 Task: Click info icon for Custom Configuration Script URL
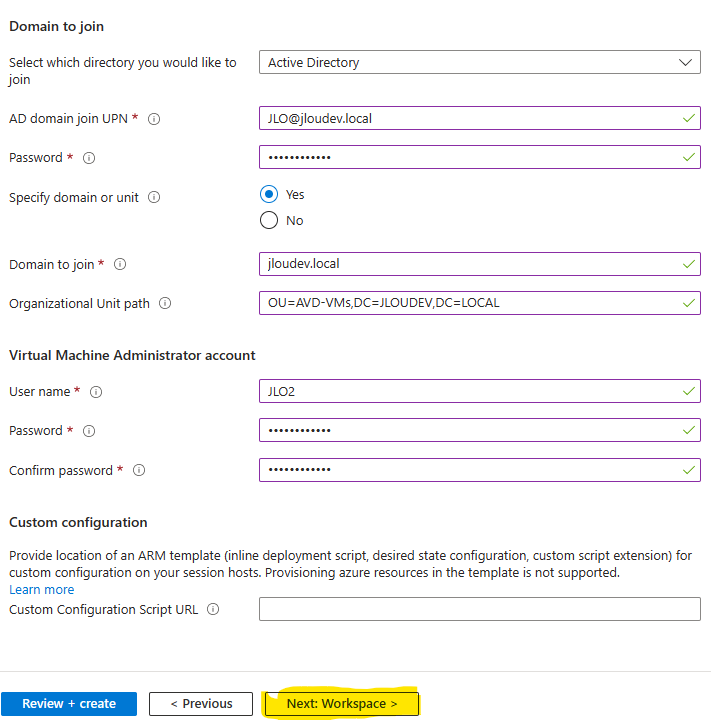213,609
